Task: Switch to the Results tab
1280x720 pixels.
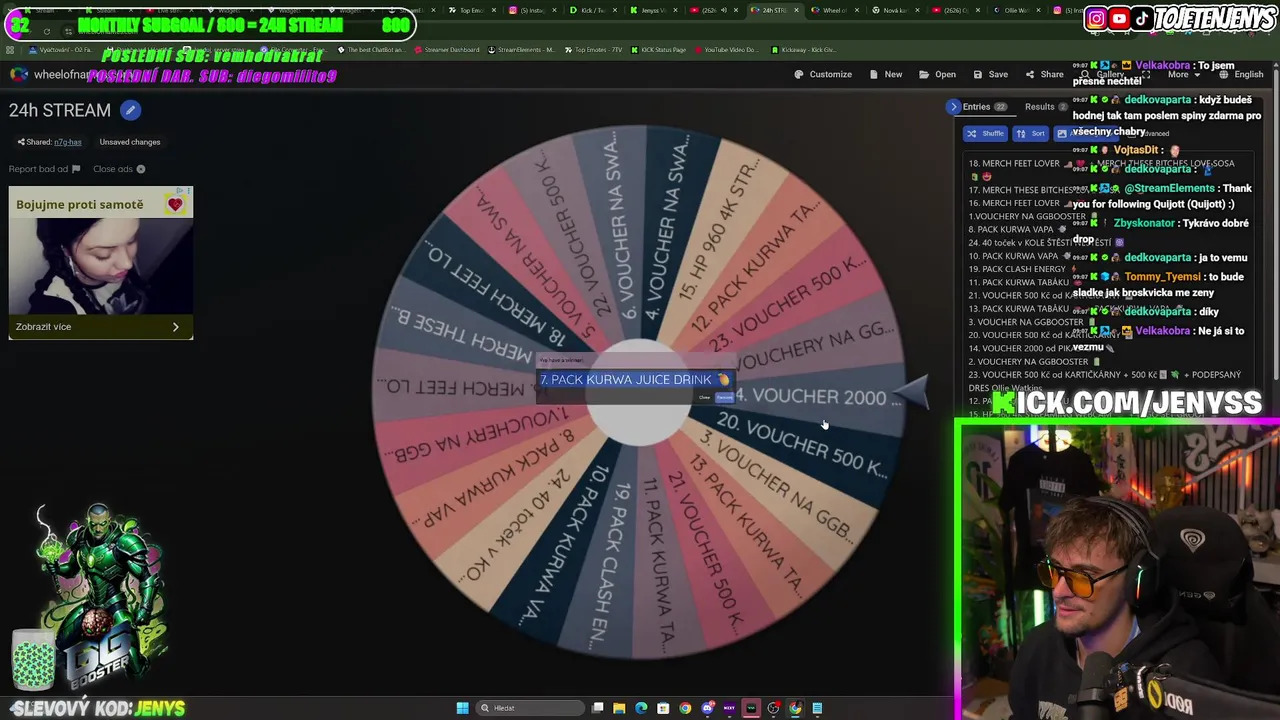Action: tap(1046, 107)
